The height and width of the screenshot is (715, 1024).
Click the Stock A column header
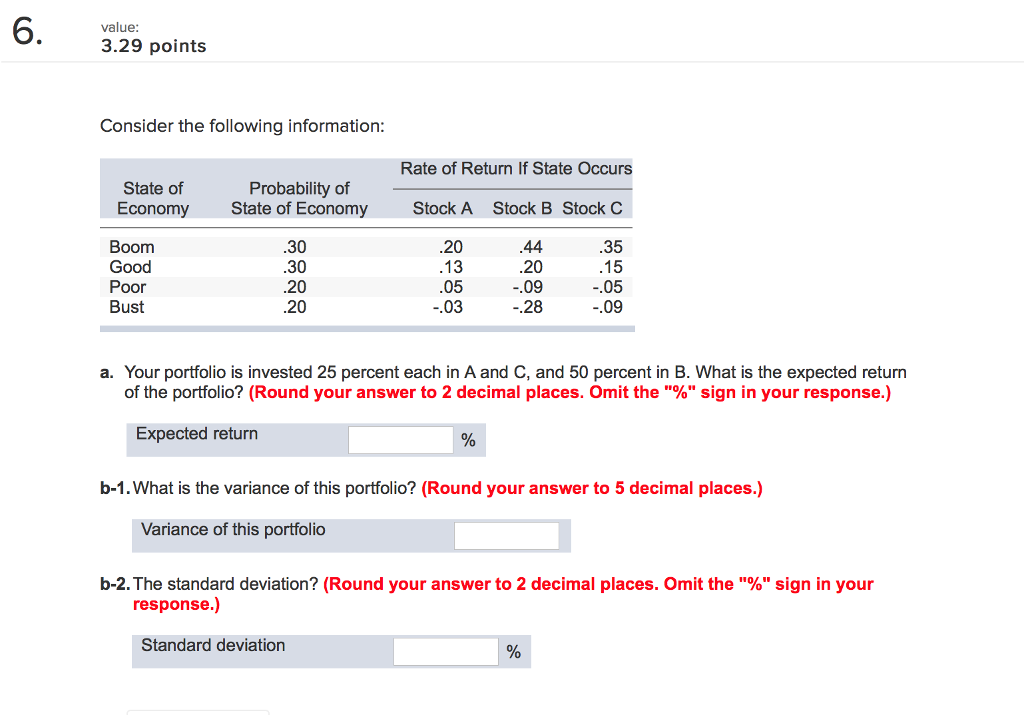442,208
